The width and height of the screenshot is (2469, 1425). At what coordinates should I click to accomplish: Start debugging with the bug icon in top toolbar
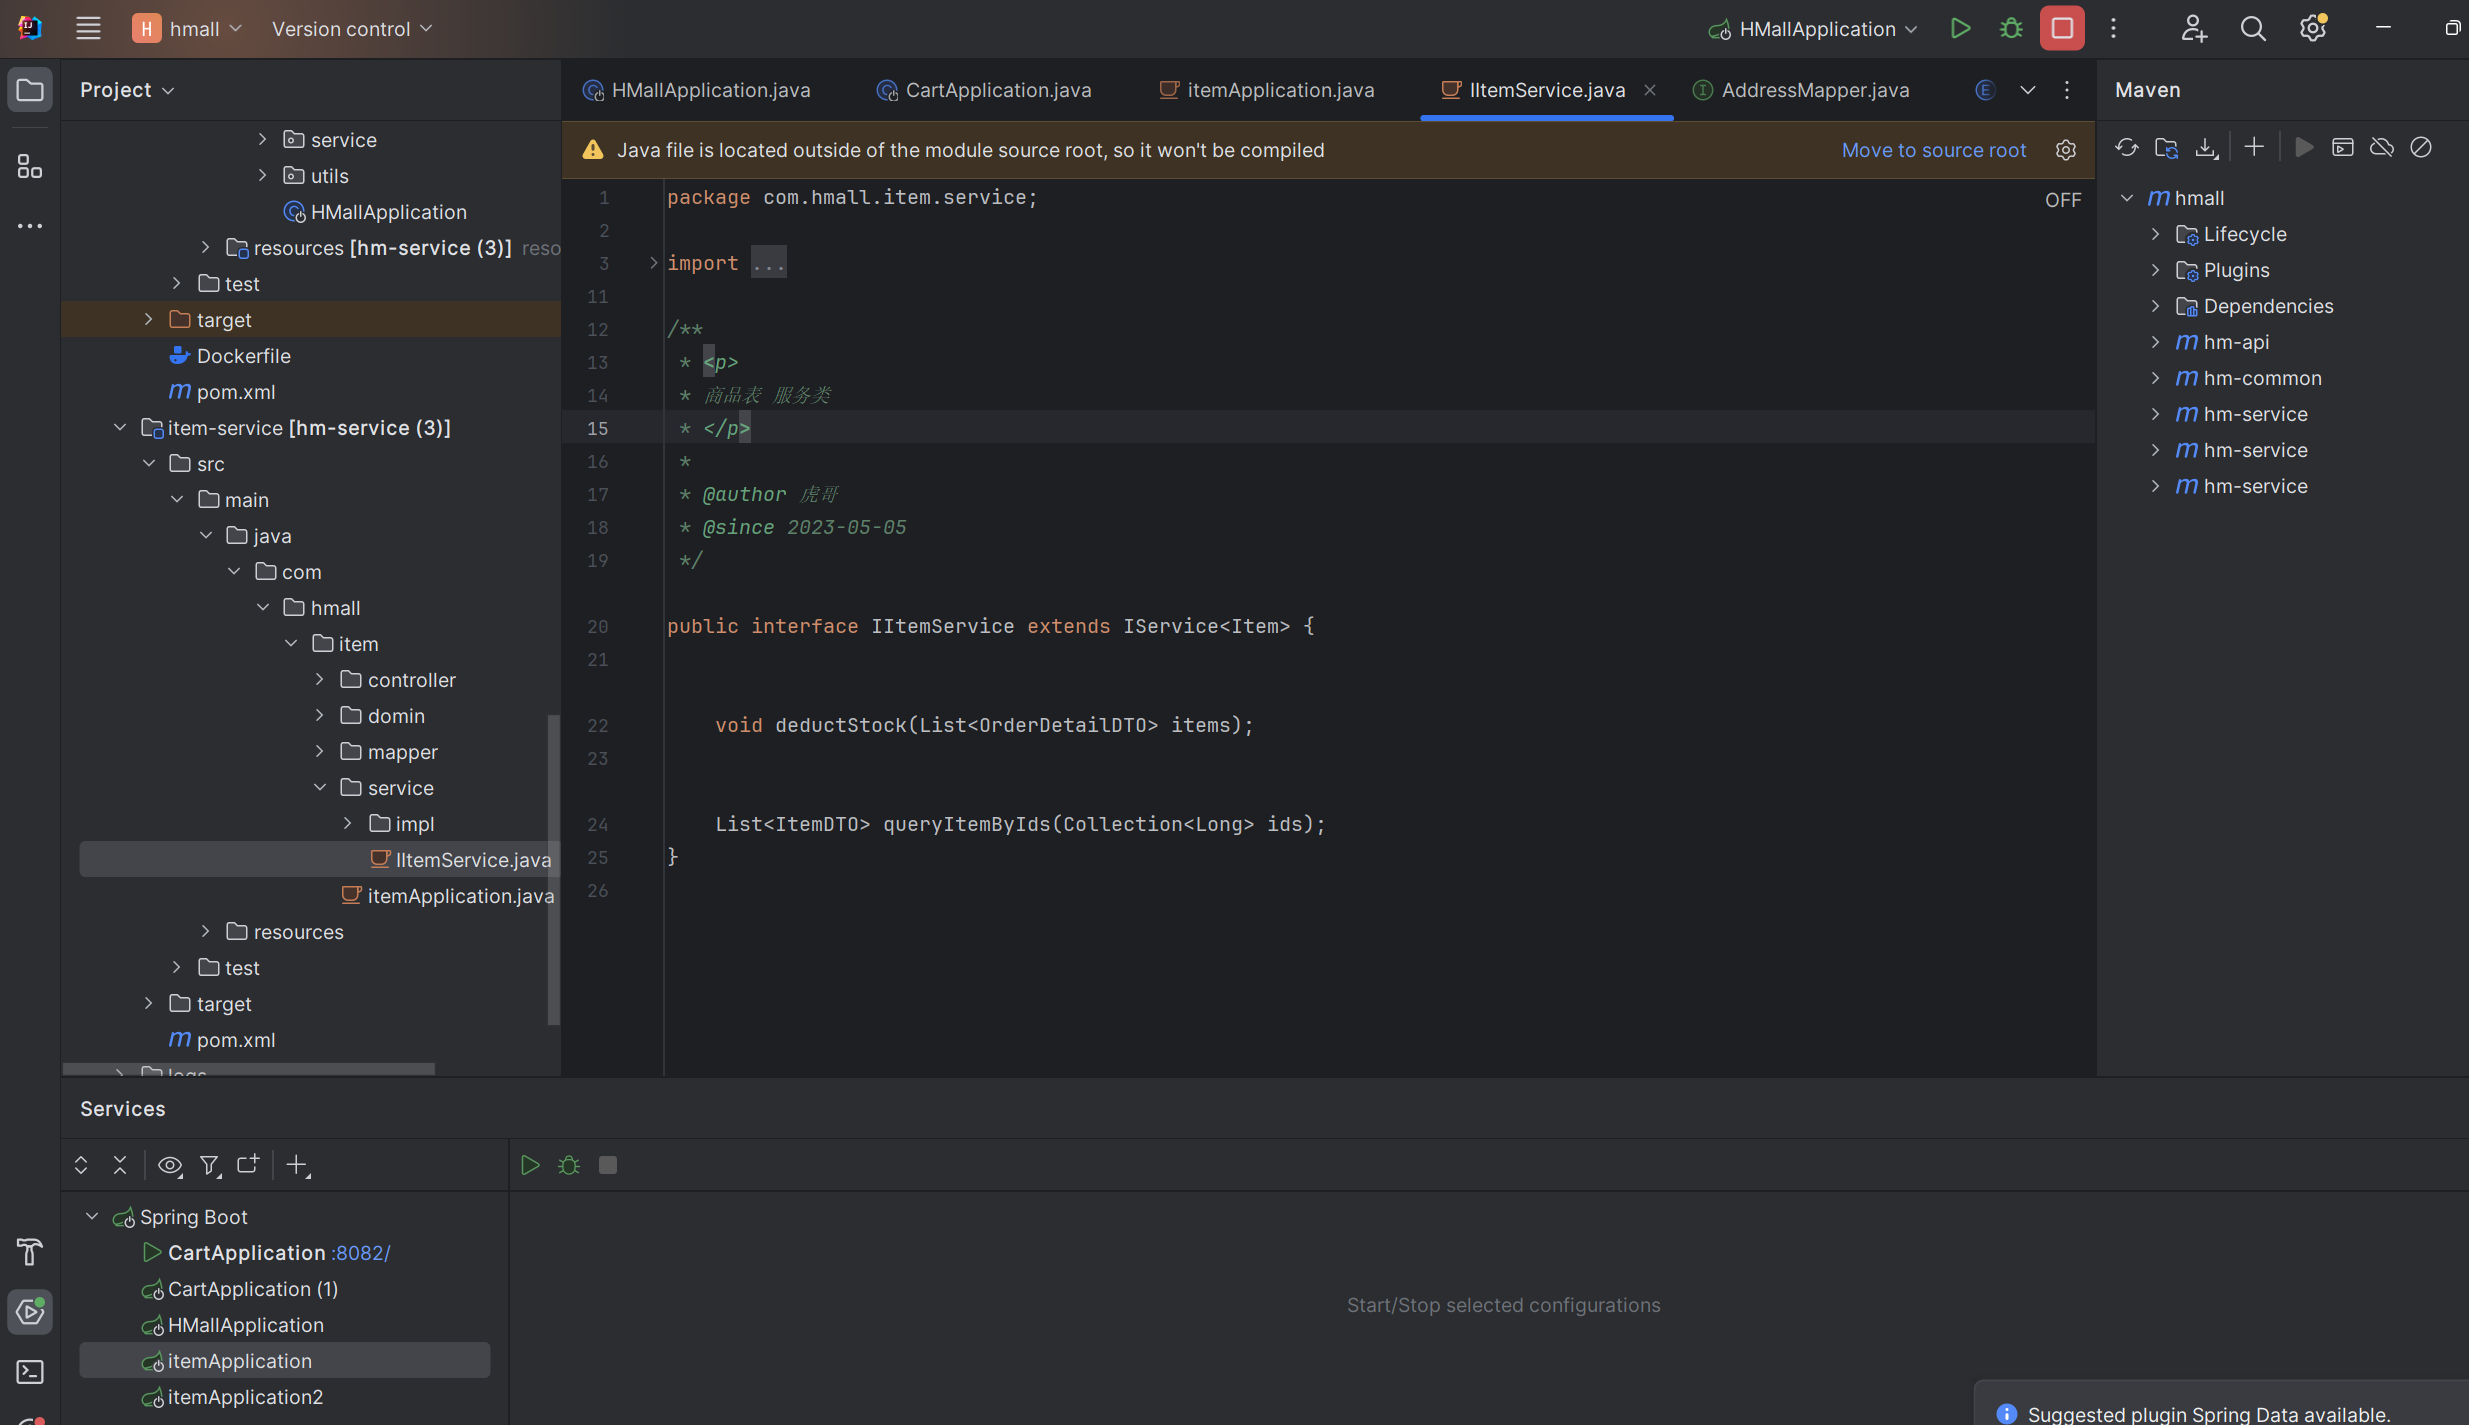coord(2011,28)
